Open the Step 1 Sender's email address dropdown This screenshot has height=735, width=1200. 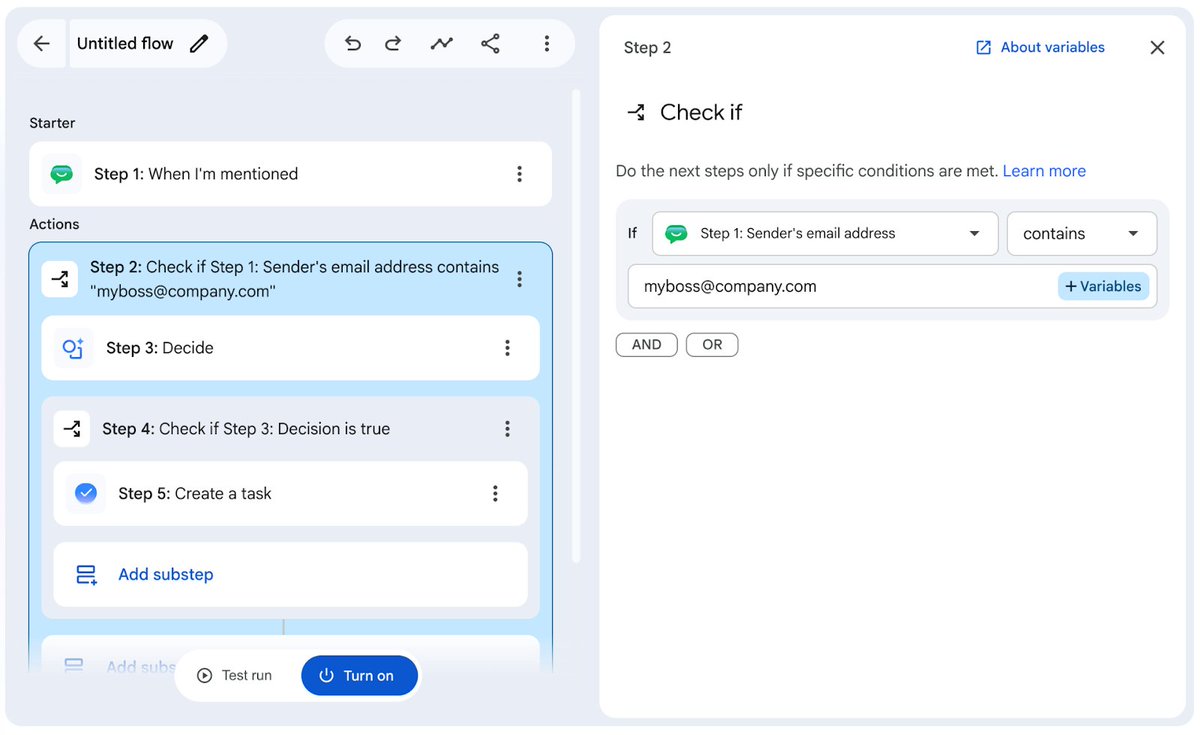pos(825,234)
